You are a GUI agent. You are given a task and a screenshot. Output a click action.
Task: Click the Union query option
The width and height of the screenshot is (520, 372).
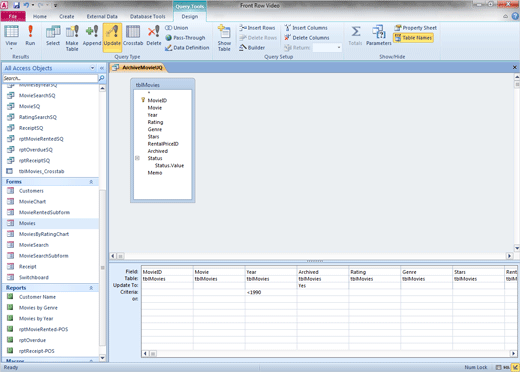point(177,28)
